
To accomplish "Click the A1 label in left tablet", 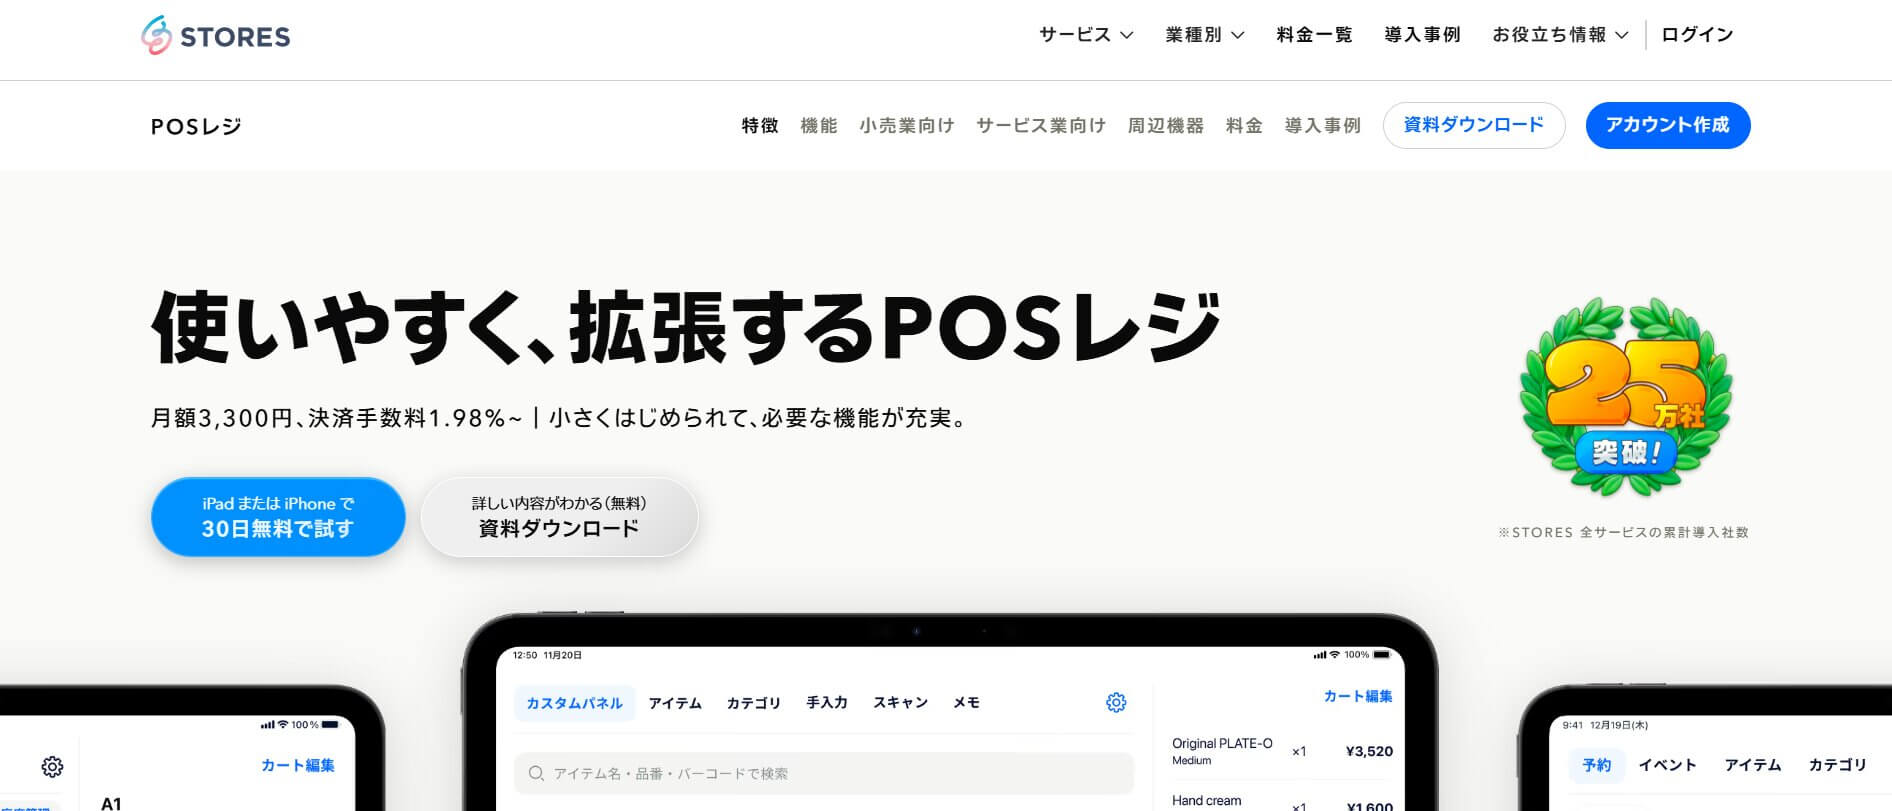I will point(111,803).
